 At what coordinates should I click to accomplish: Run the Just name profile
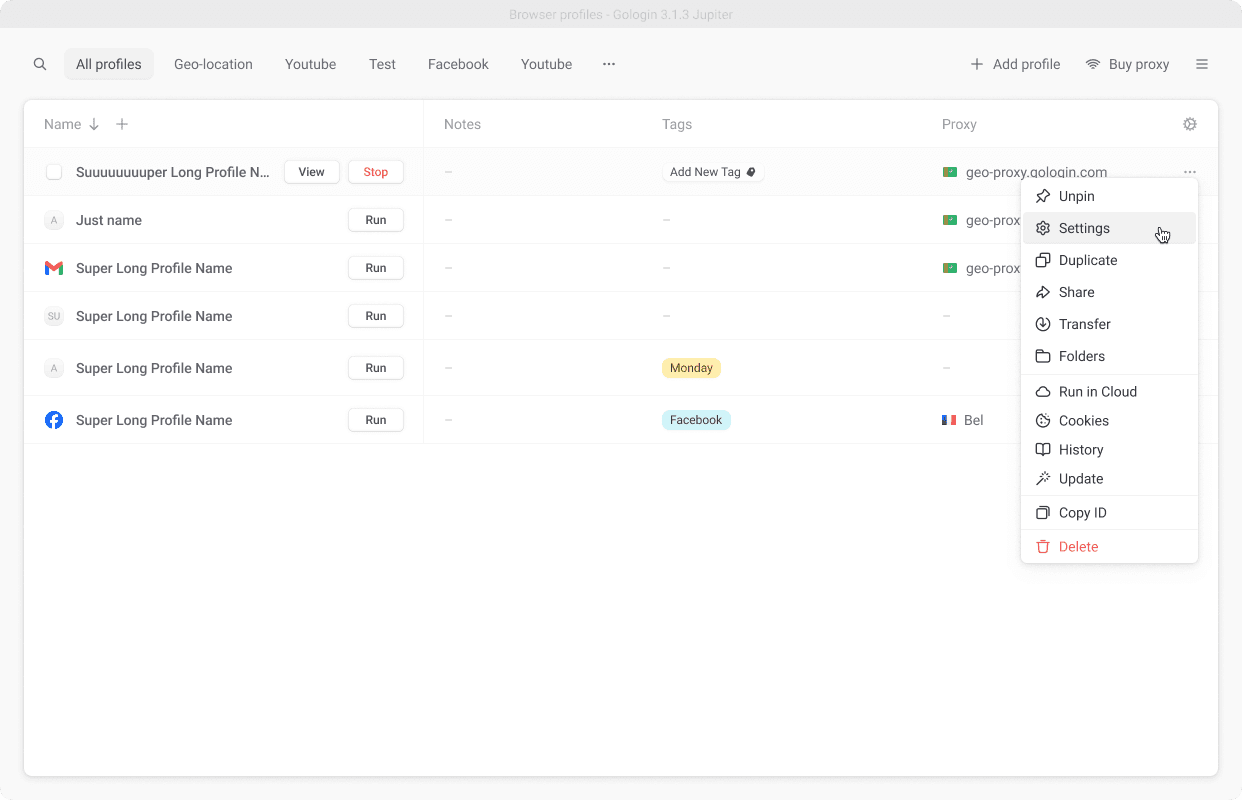[376, 220]
